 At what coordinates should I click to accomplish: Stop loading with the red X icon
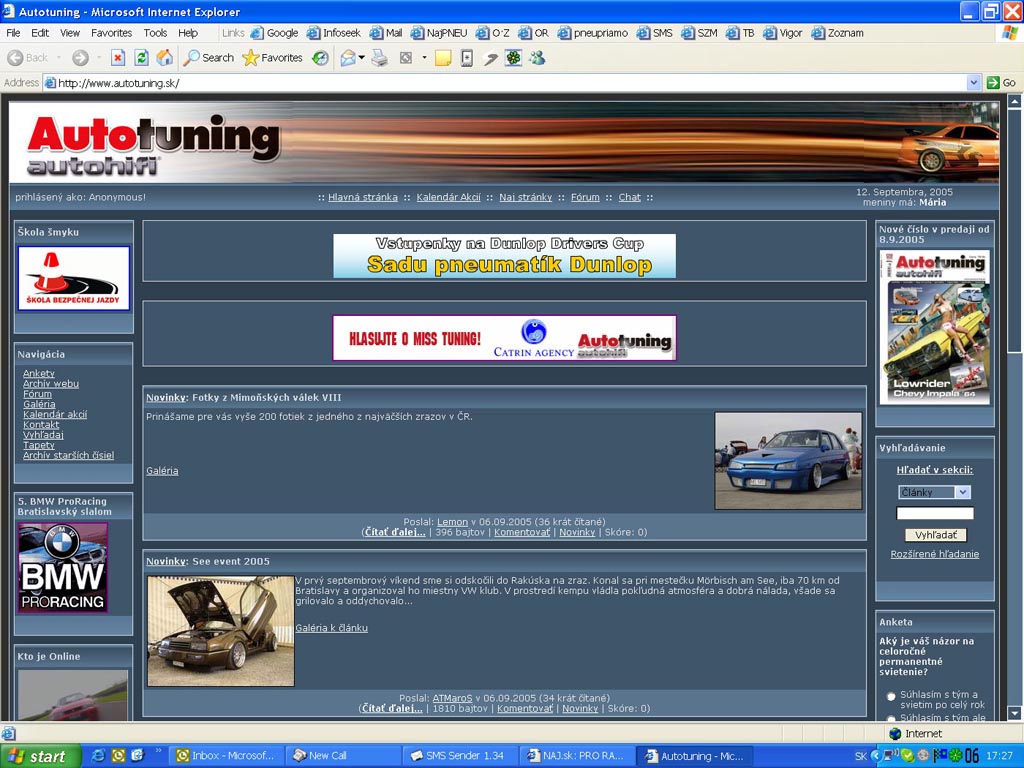[118, 58]
